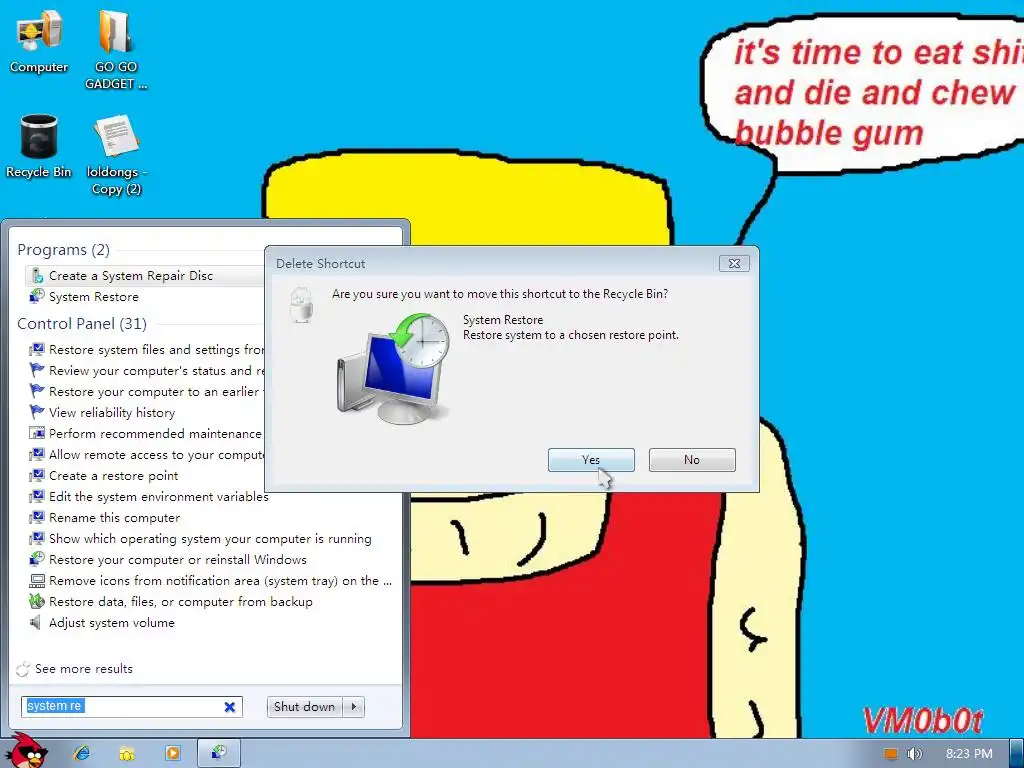Click the Show desktop button
Viewport: 1024px width, 768px height.
point(1017,754)
